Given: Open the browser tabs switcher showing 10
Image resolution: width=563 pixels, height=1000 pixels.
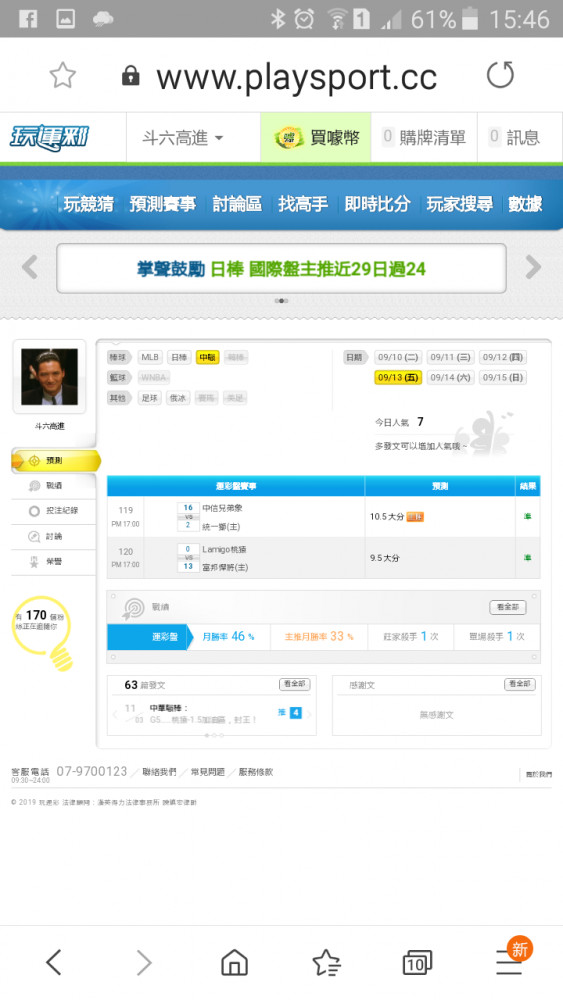Looking at the screenshot, I should click(417, 963).
